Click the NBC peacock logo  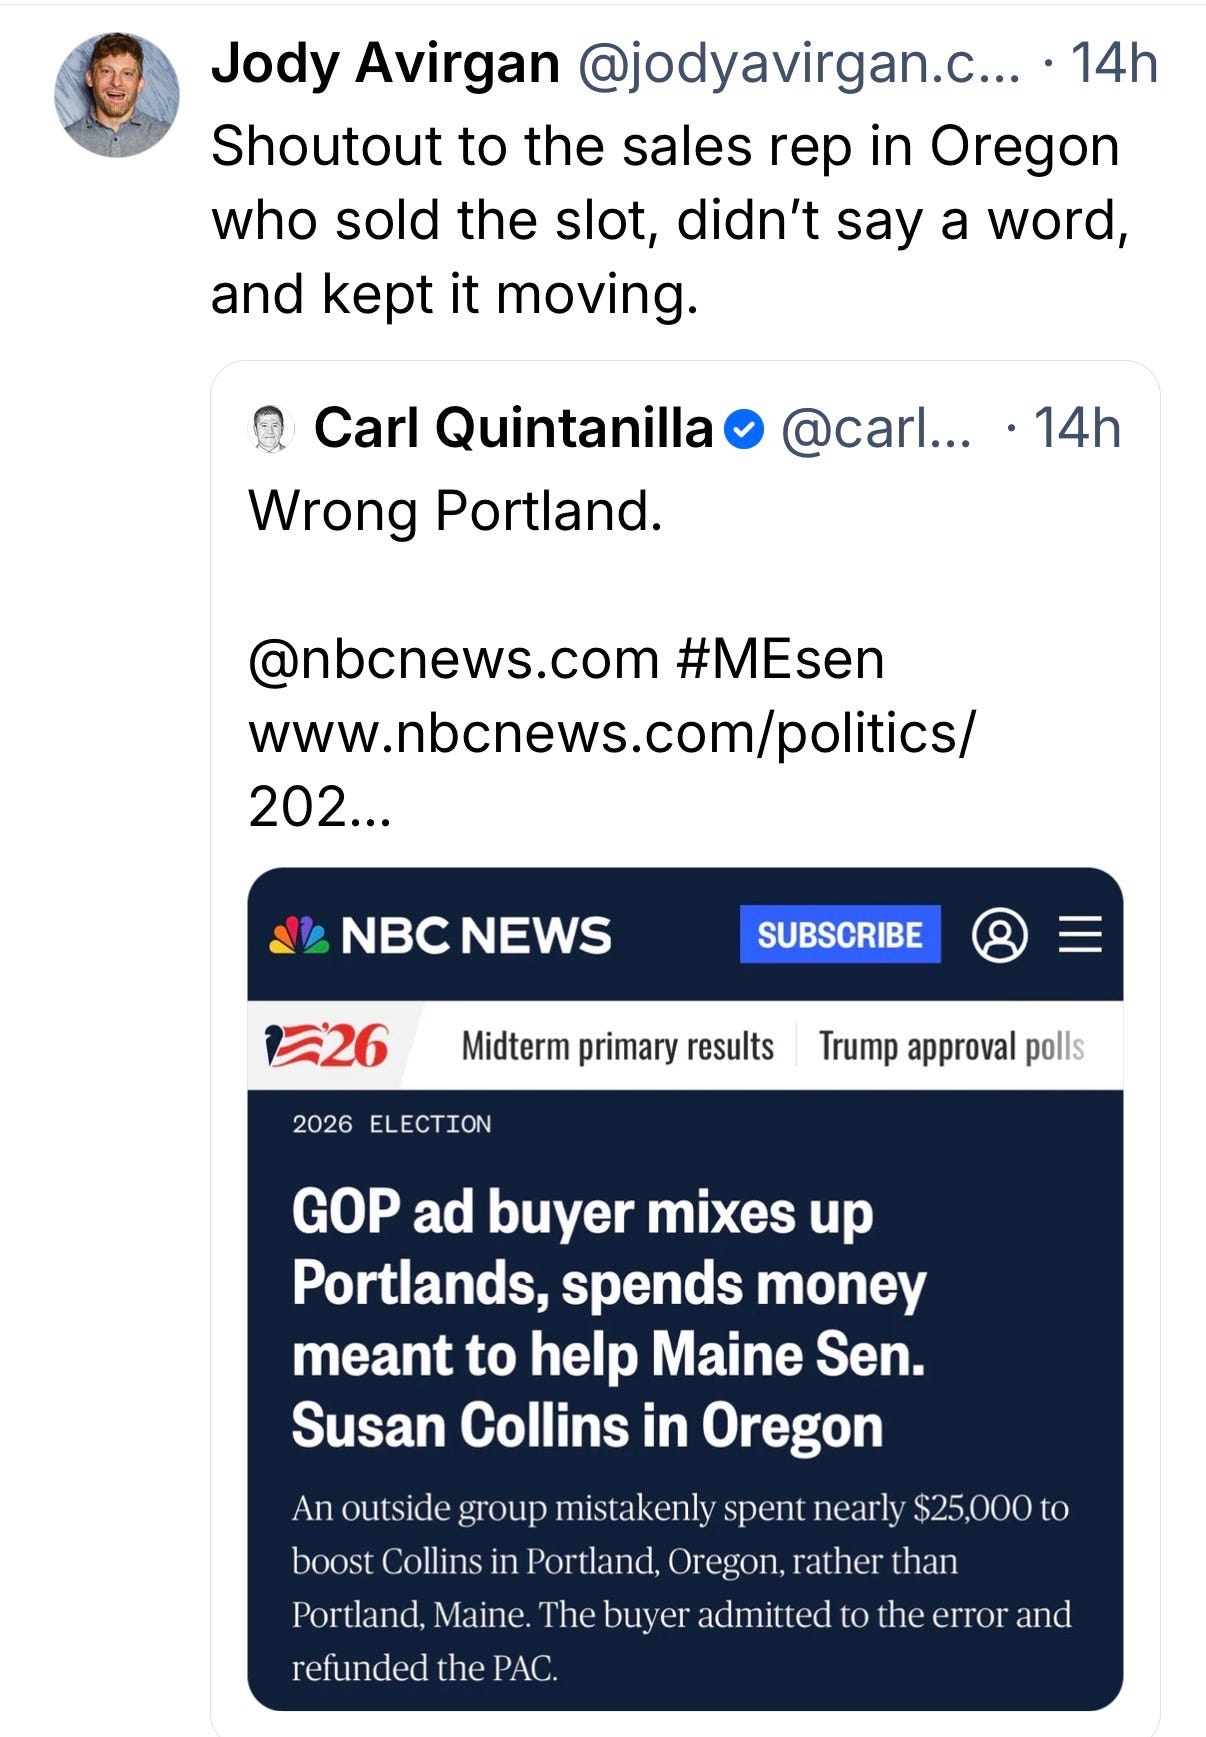click(298, 935)
